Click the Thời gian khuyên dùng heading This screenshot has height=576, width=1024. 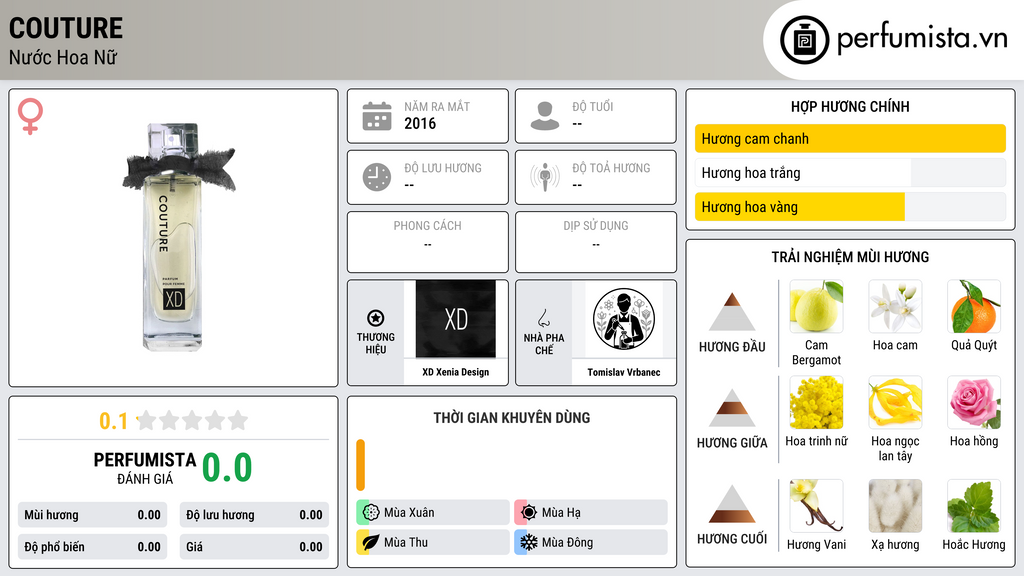(512, 417)
